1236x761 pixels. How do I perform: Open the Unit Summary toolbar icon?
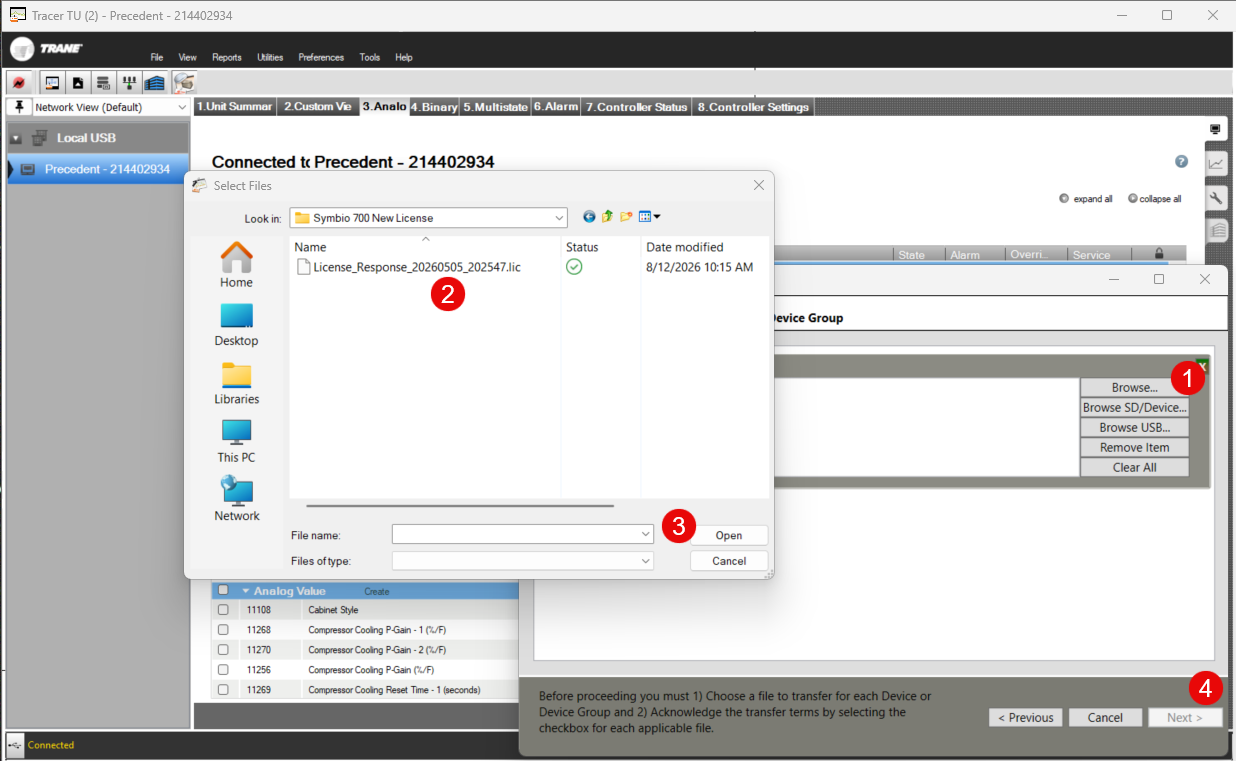(52, 83)
